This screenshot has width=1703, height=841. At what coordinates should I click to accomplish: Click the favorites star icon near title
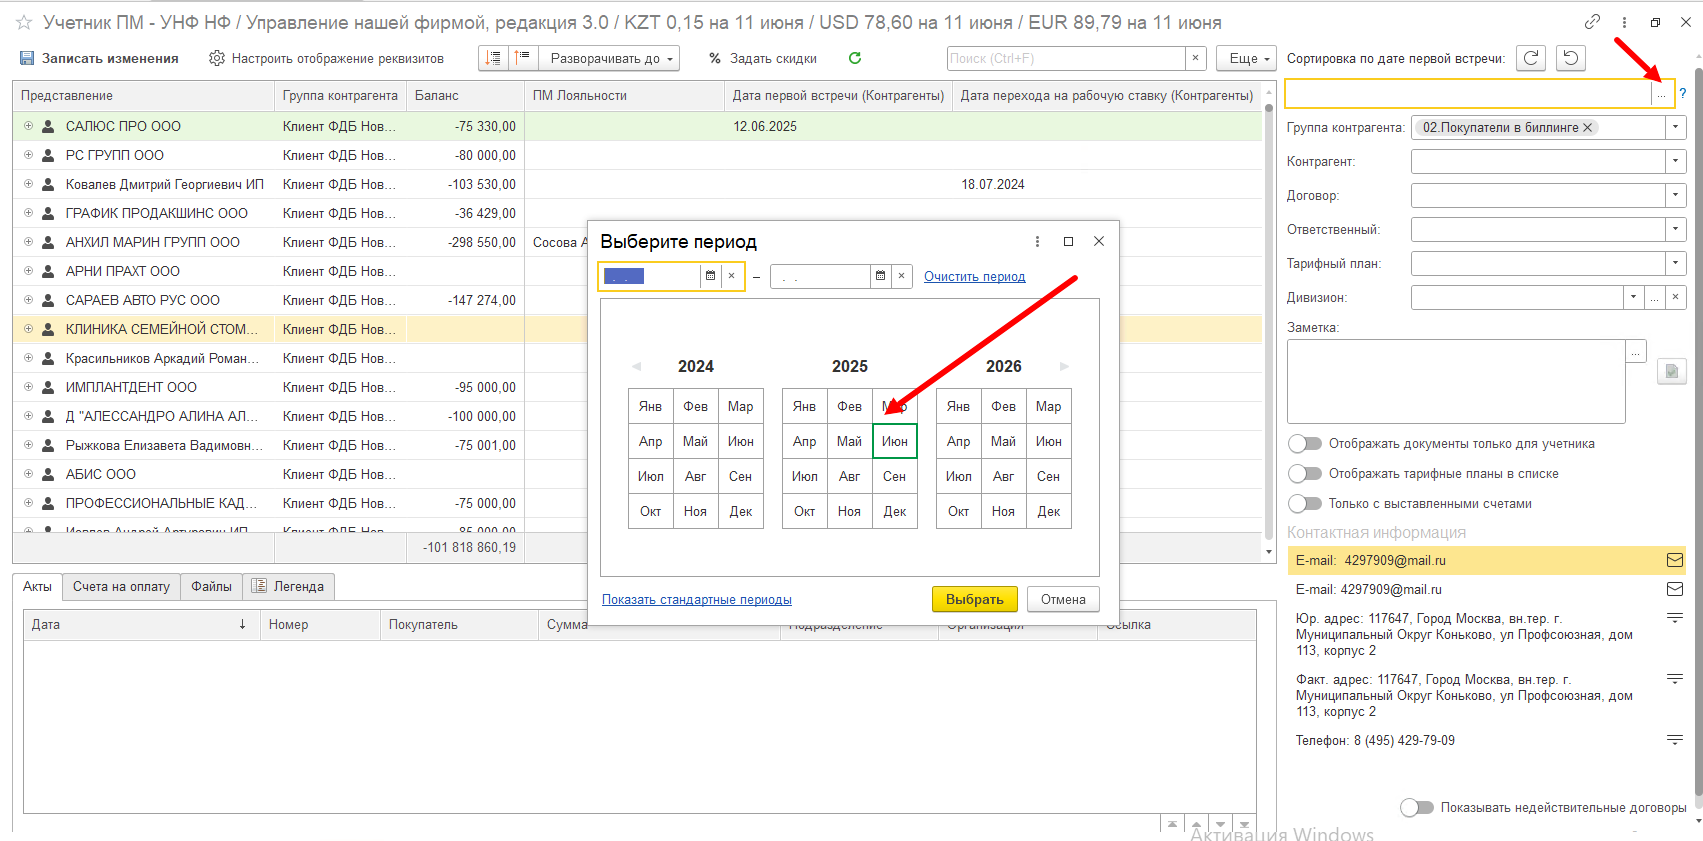click(24, 22)
